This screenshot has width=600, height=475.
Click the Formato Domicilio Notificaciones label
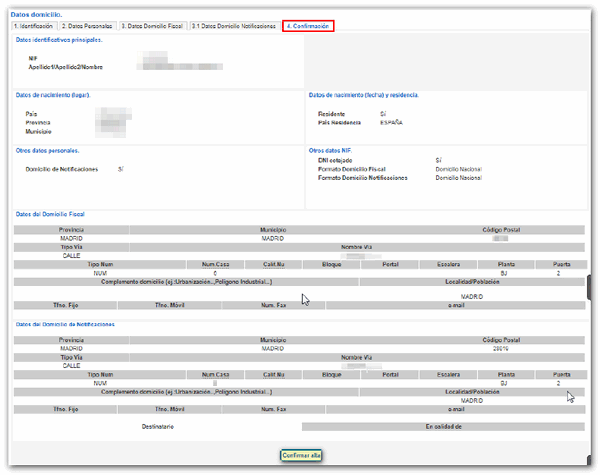click(x=362, y=178)
